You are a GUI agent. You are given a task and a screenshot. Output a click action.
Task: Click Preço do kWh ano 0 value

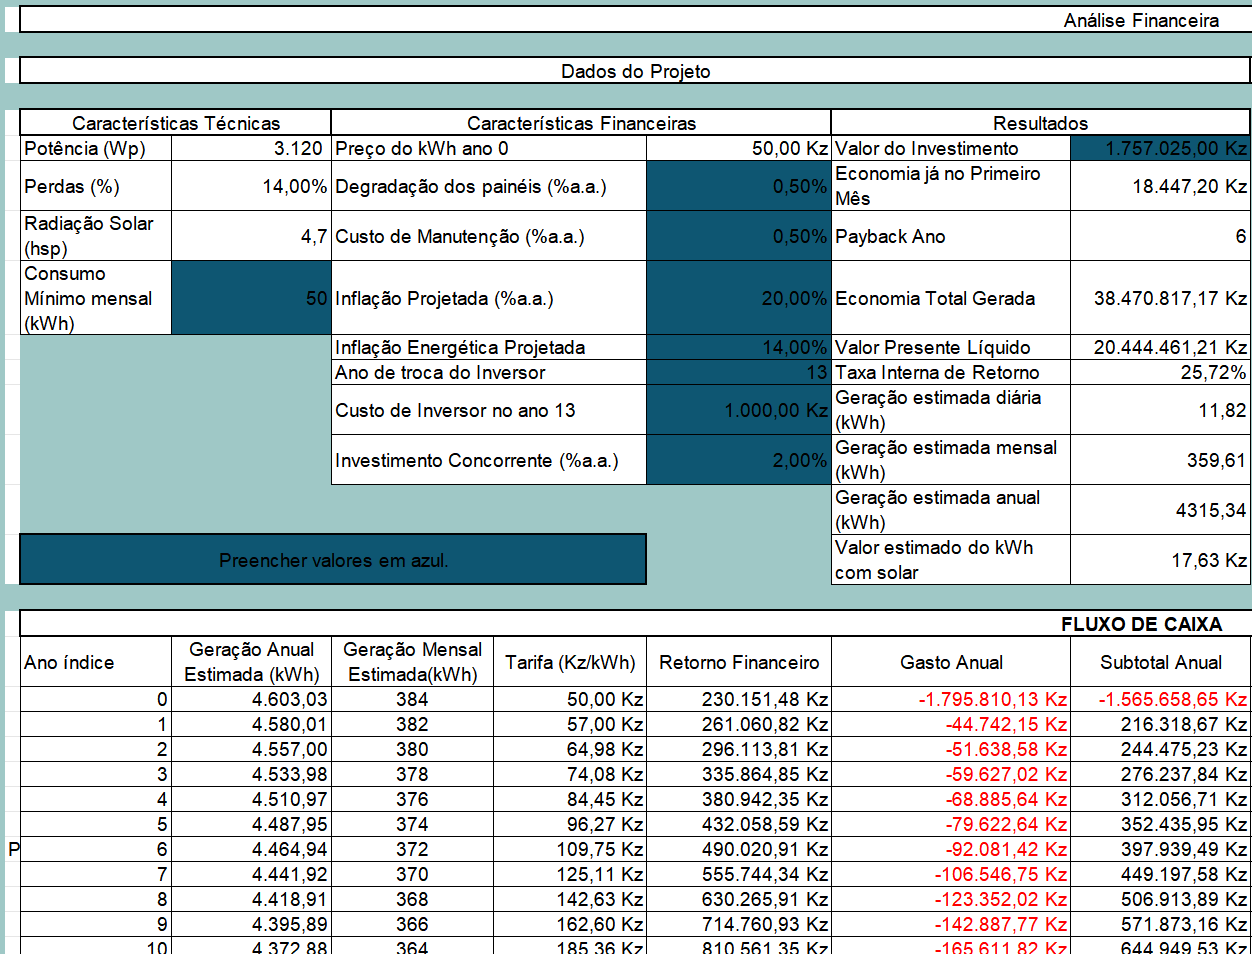[739, 148]
